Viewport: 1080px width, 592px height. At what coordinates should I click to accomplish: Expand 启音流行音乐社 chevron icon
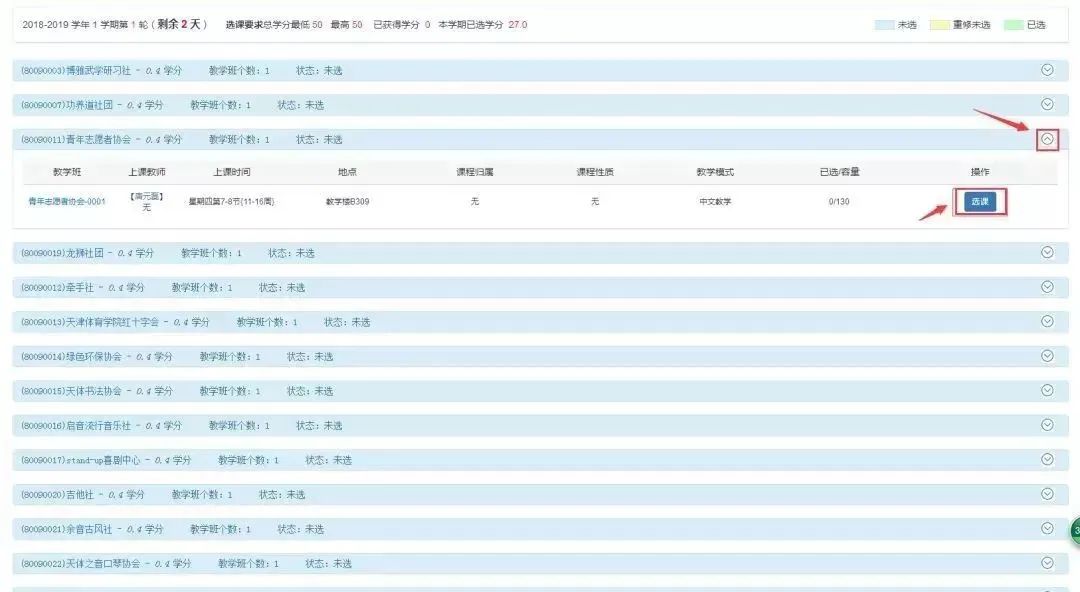click(1047, 425)
